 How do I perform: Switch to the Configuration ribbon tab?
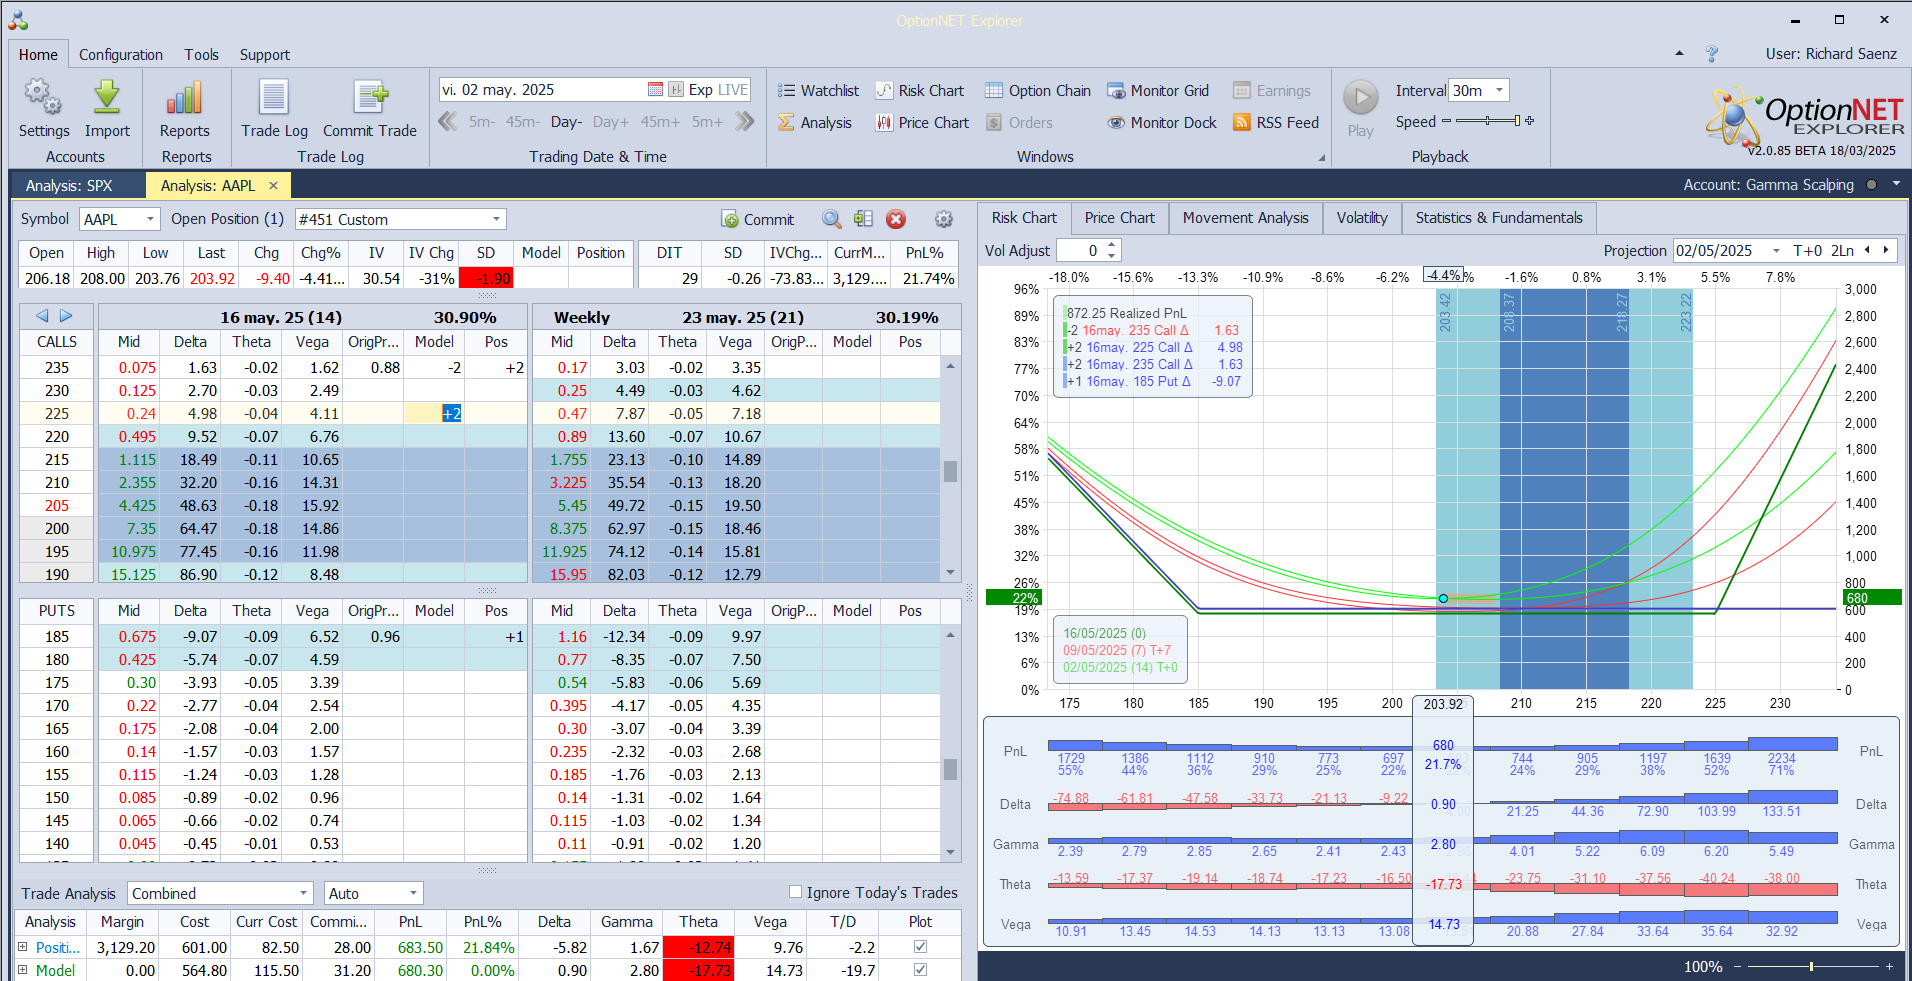[x=121, y=55]
